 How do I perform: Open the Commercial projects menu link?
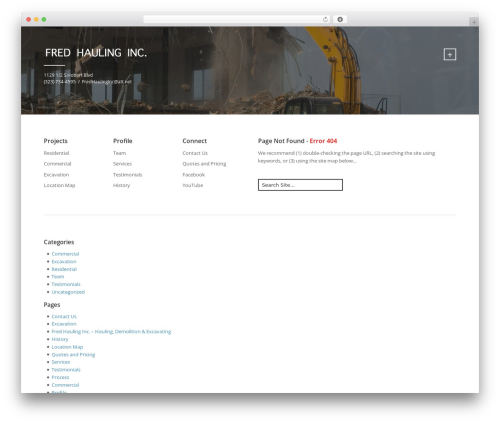(57, 164)
